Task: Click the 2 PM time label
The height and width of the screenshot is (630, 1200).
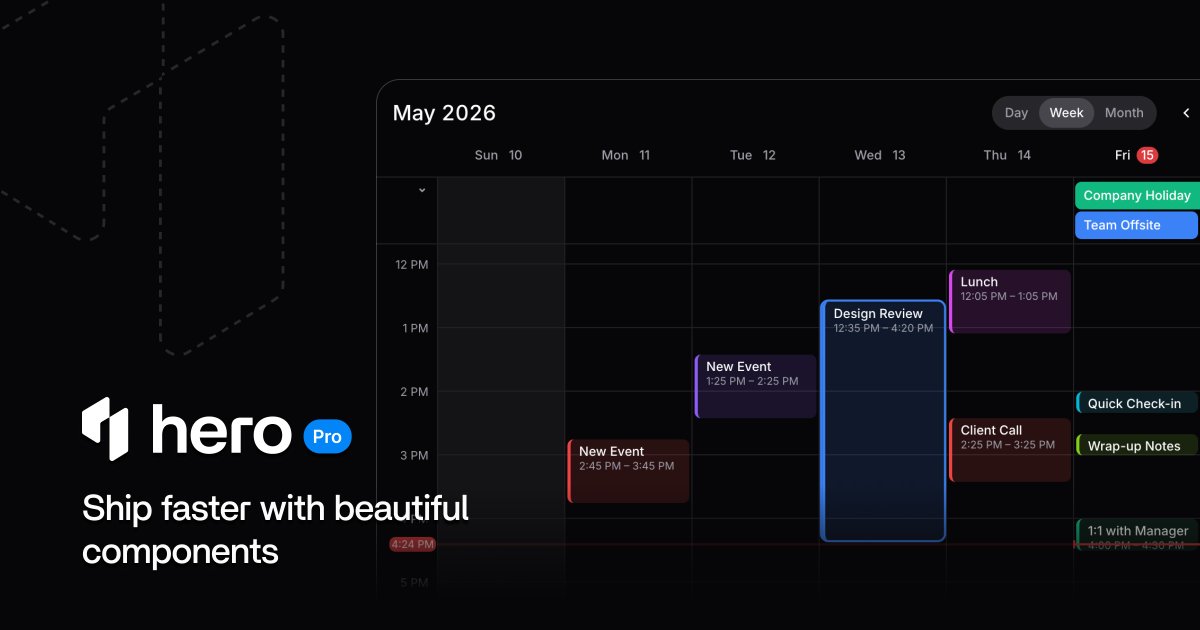Action: (414, 392)
